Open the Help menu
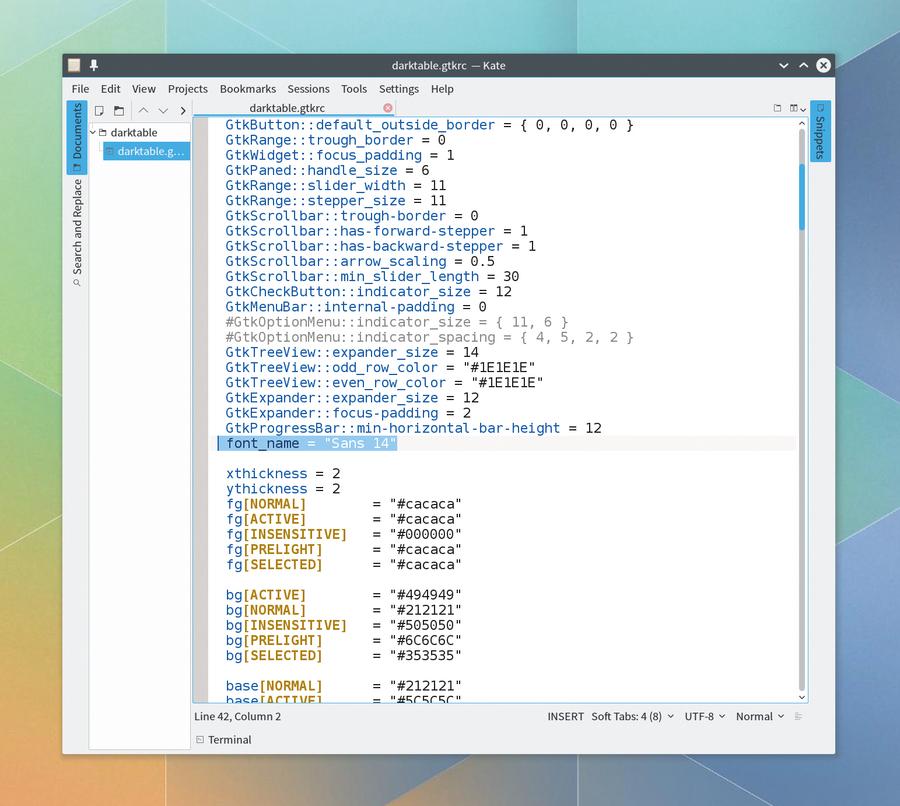The height and width of the screenshot is (806, 900). click(x=442, y=89)
